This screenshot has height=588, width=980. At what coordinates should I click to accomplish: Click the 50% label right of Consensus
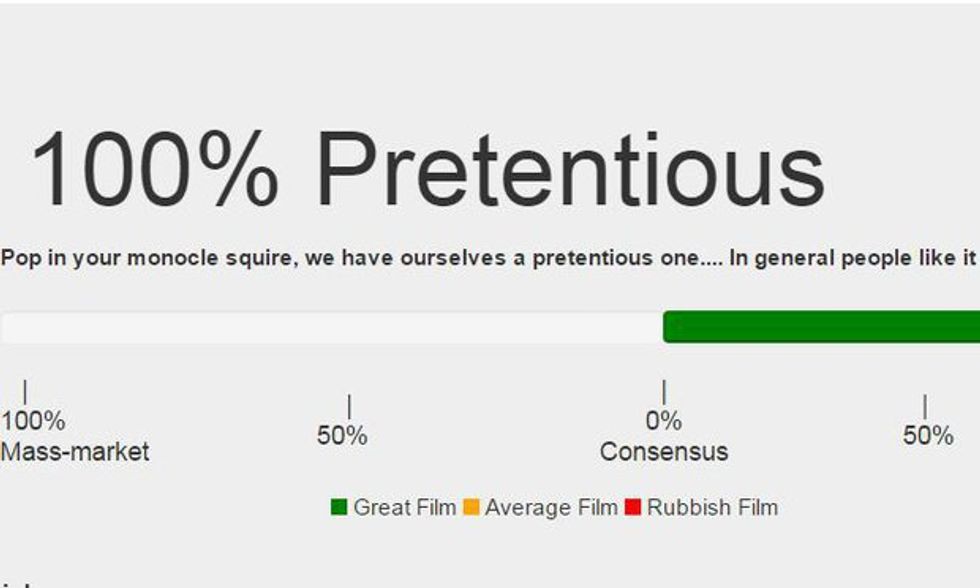[928, 436]
